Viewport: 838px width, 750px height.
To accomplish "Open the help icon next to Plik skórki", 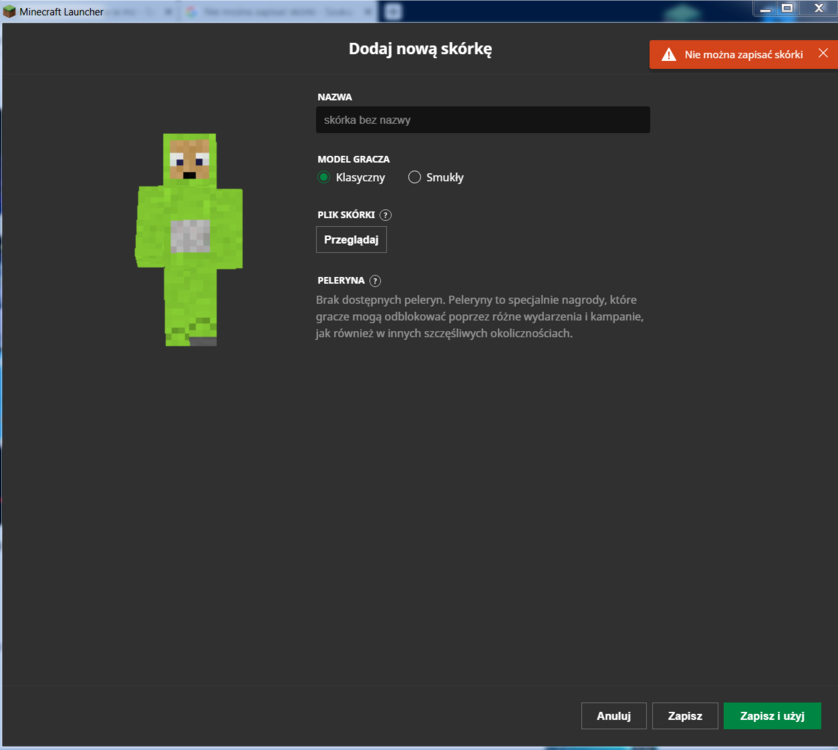I will 385,215.
